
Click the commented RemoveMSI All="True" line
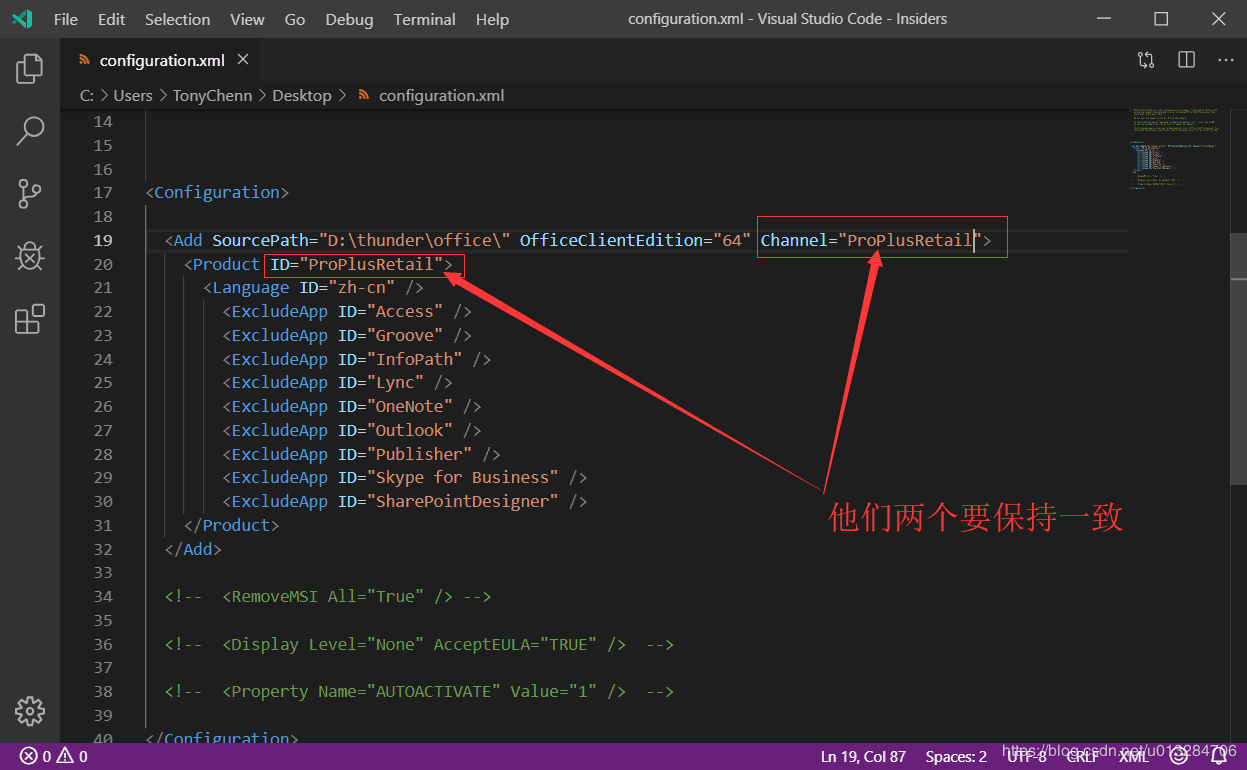click(328, 596)
